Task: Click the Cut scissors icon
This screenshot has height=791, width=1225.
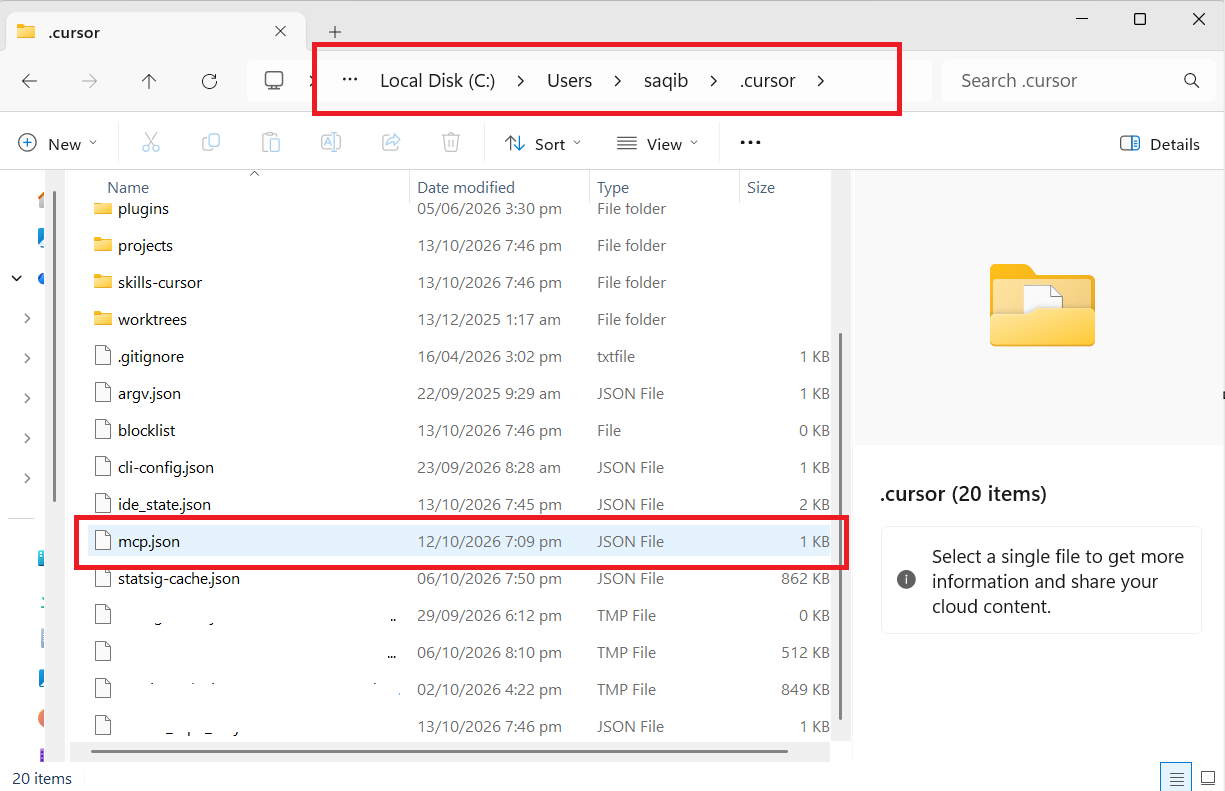Action: (x=151, y=143)
